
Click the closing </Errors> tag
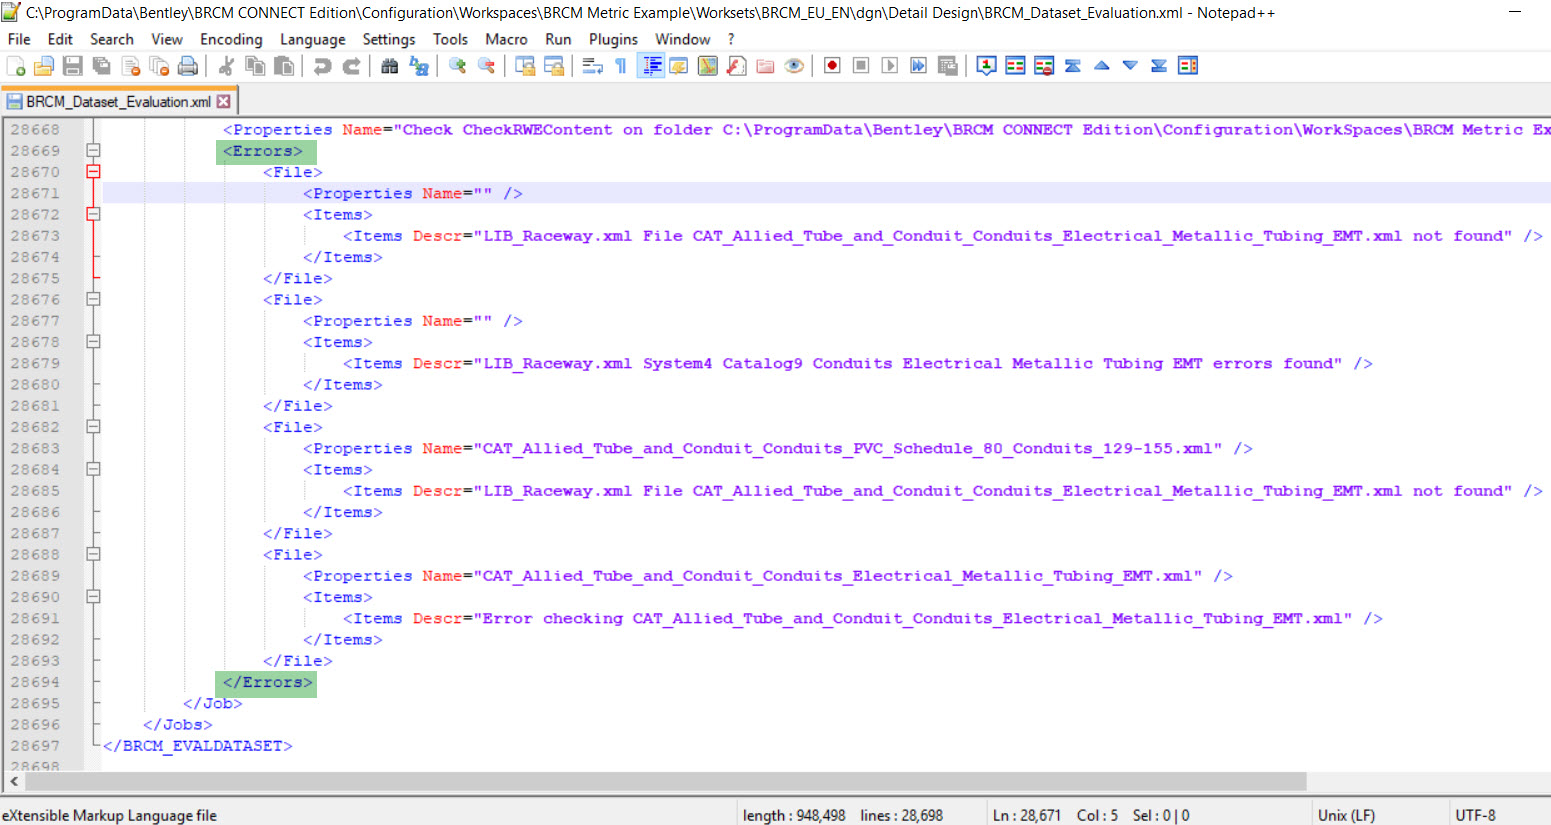click(267, 682)
